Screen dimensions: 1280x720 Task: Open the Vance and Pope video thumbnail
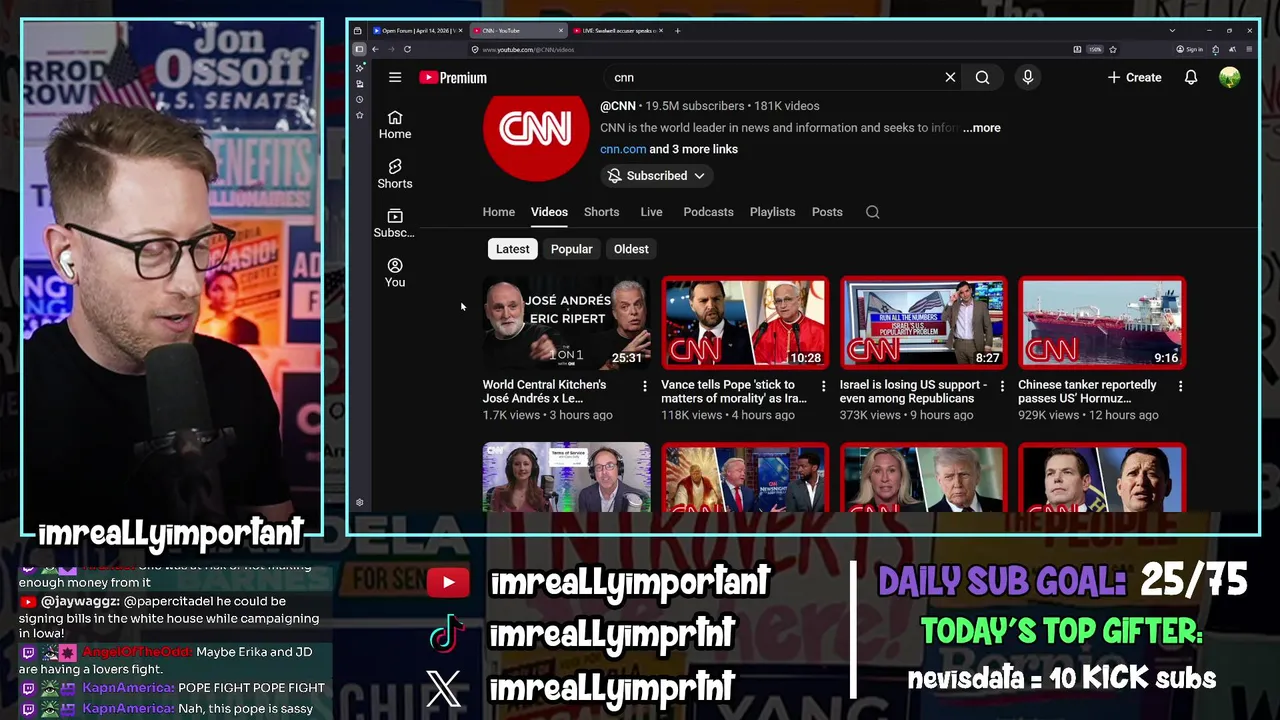[745, 322]
